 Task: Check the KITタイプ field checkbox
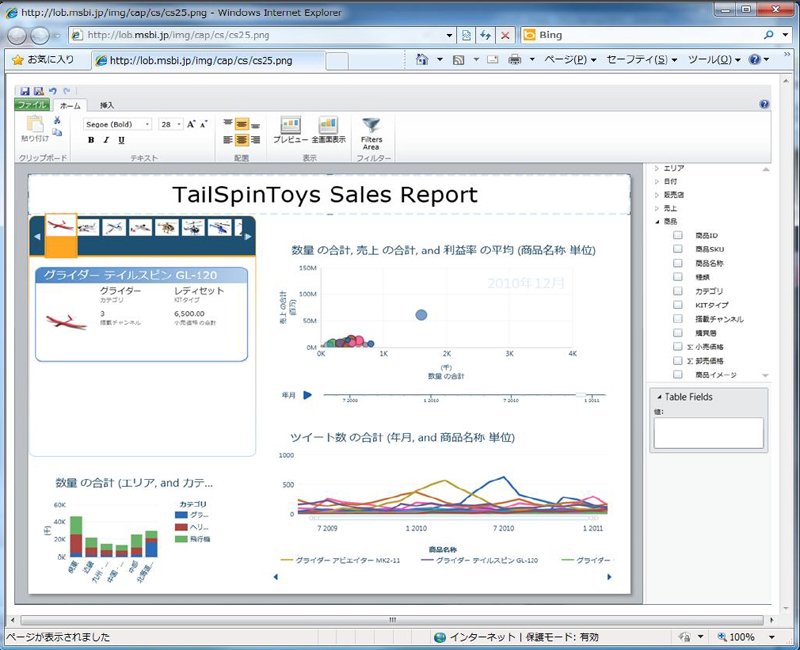point(678,305)
